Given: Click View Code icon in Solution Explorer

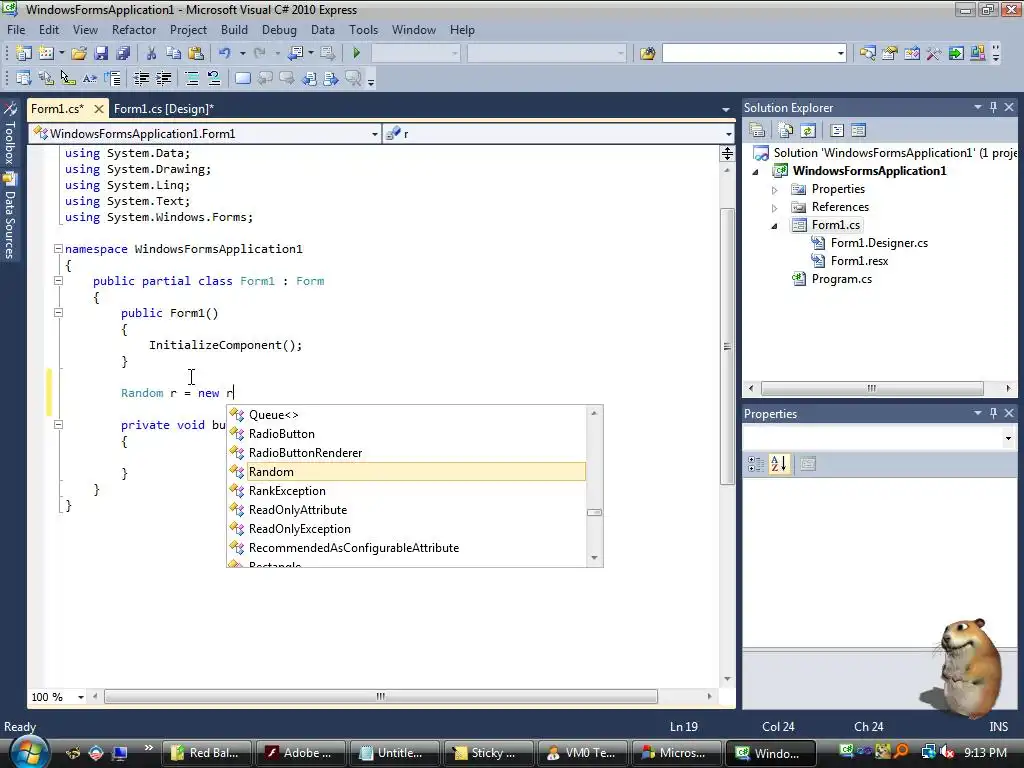Looking at the screenshot, I should pyautogui.click(x=837, y=131).
